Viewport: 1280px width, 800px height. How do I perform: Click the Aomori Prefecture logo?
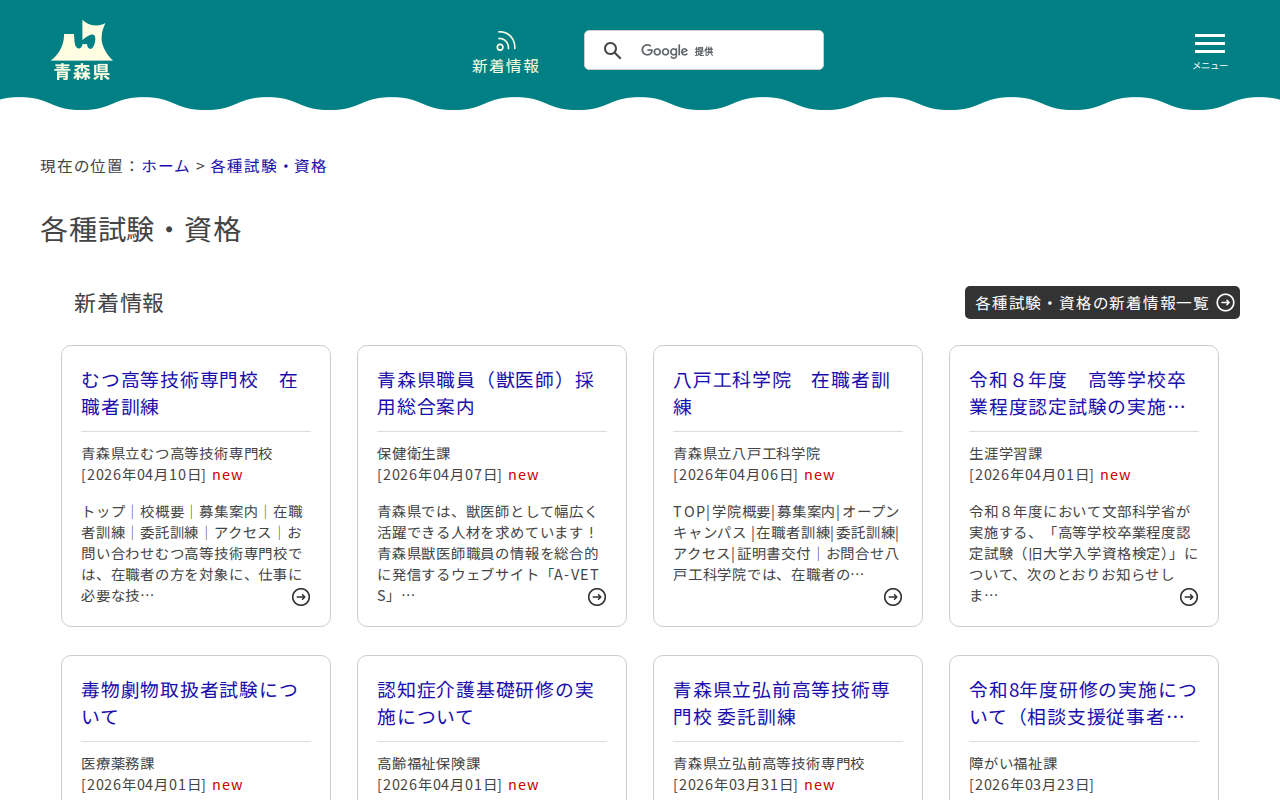82,50
